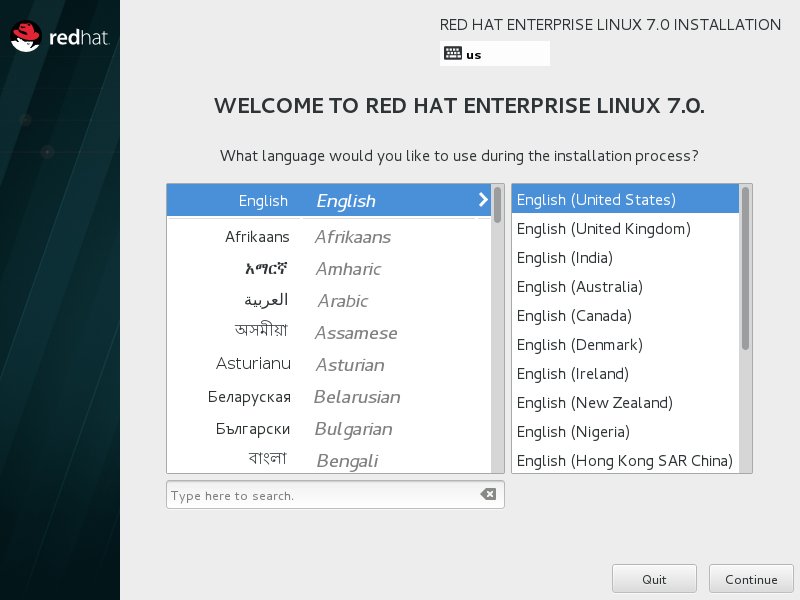The width and height of the screenshot is (800, 600).
Task: Select Afrikaans from the language list
Action: [x=329, y=237]
